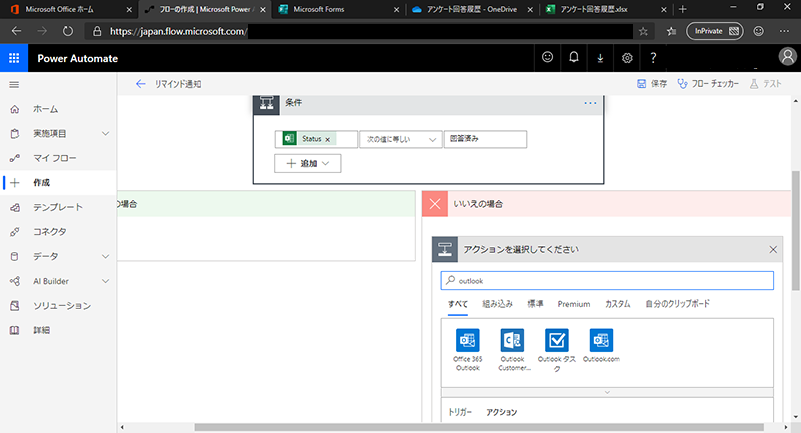Collapse the left navigation hamburger menu
801x433 pixels.
tap(14, 84)
